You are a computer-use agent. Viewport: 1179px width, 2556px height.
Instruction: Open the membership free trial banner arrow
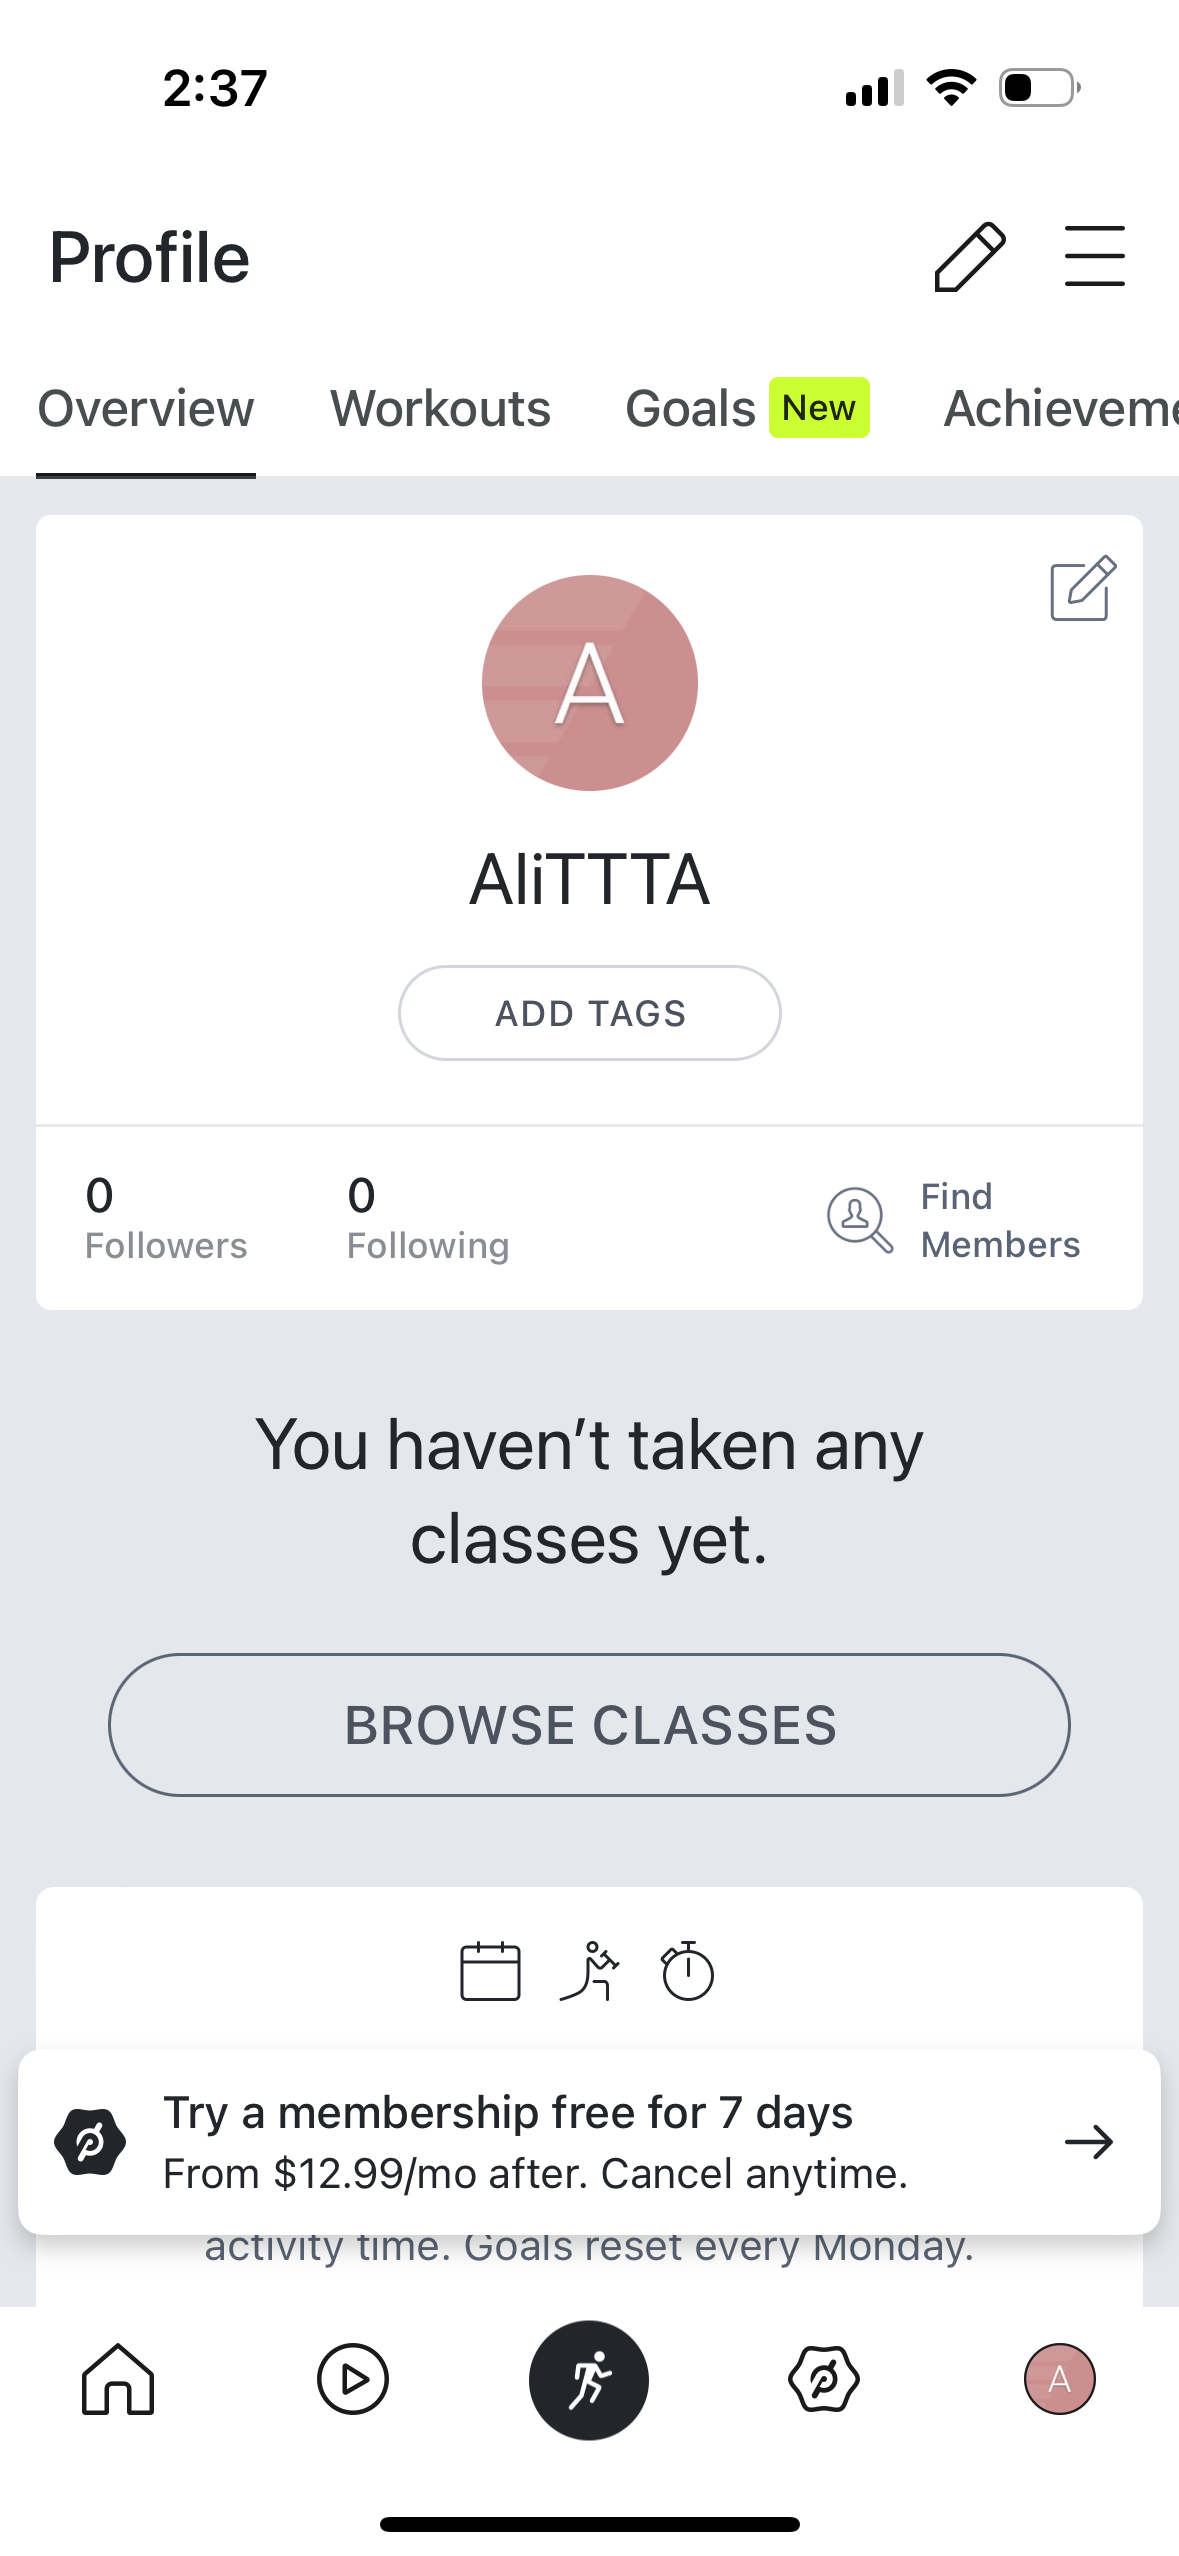tap(1089, 2141)
